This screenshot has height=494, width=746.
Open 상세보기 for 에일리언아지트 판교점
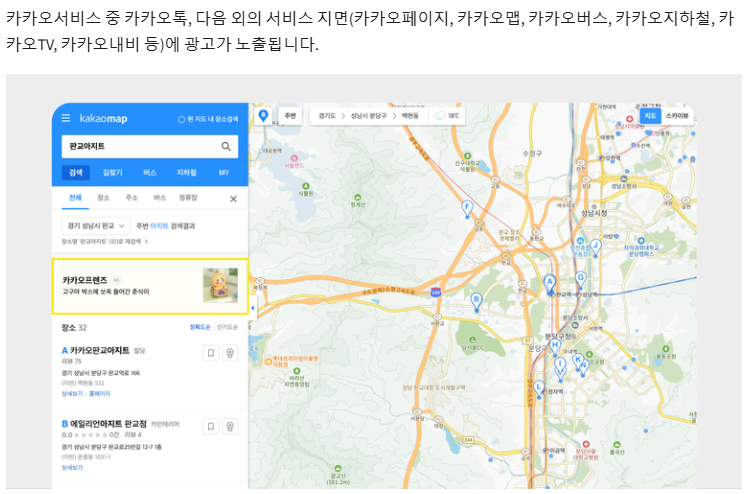click(72, 468)
